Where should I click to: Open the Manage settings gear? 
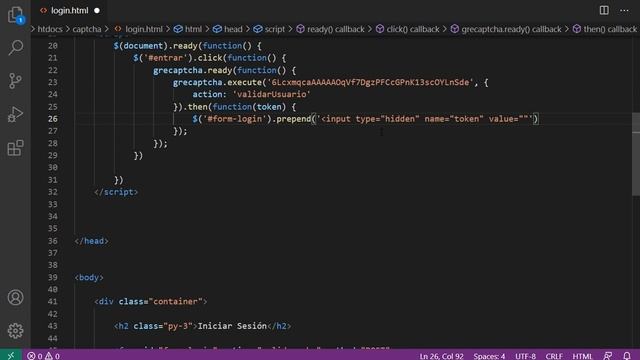(16, 331)
